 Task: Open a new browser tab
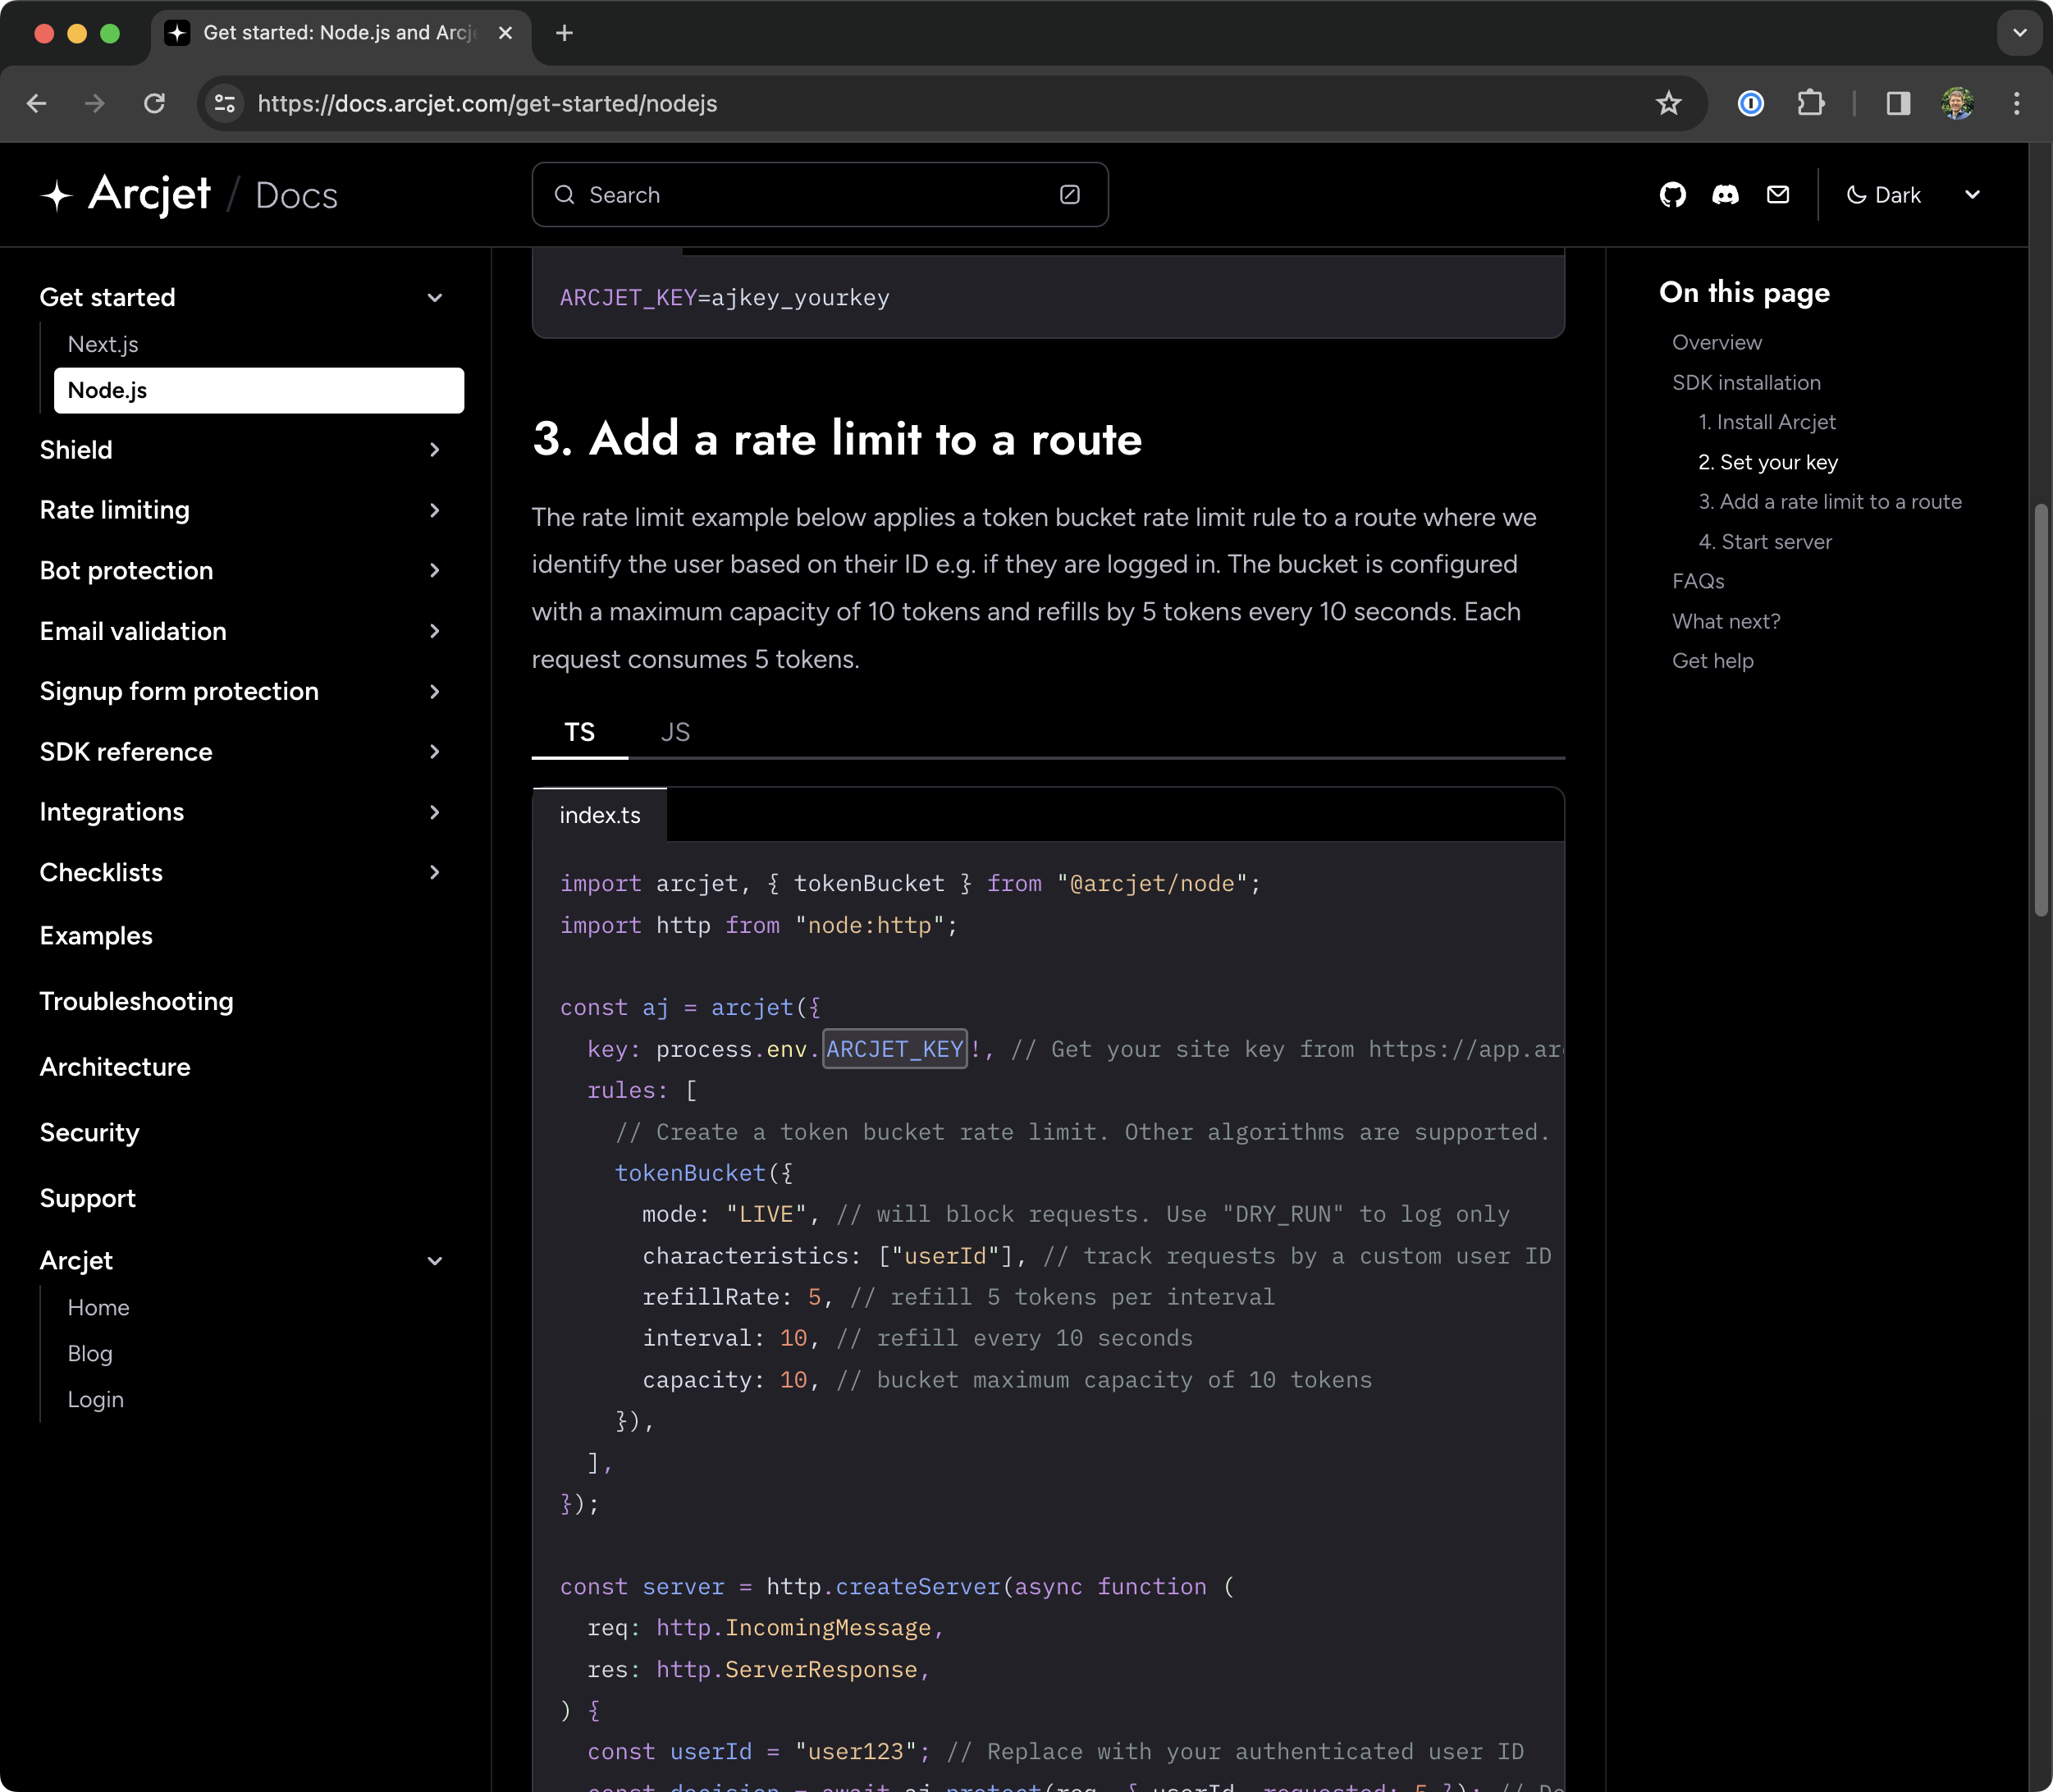coord(564,33)
